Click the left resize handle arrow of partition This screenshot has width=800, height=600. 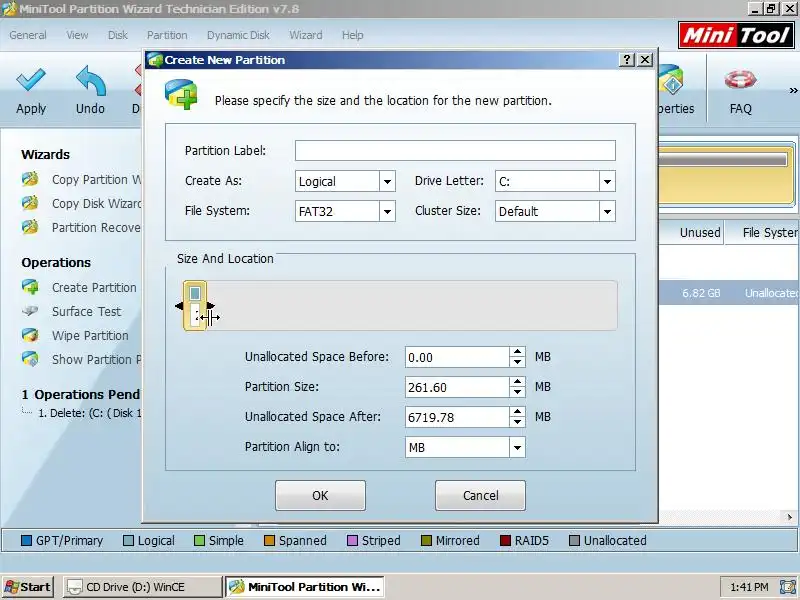tap(179, 306)
